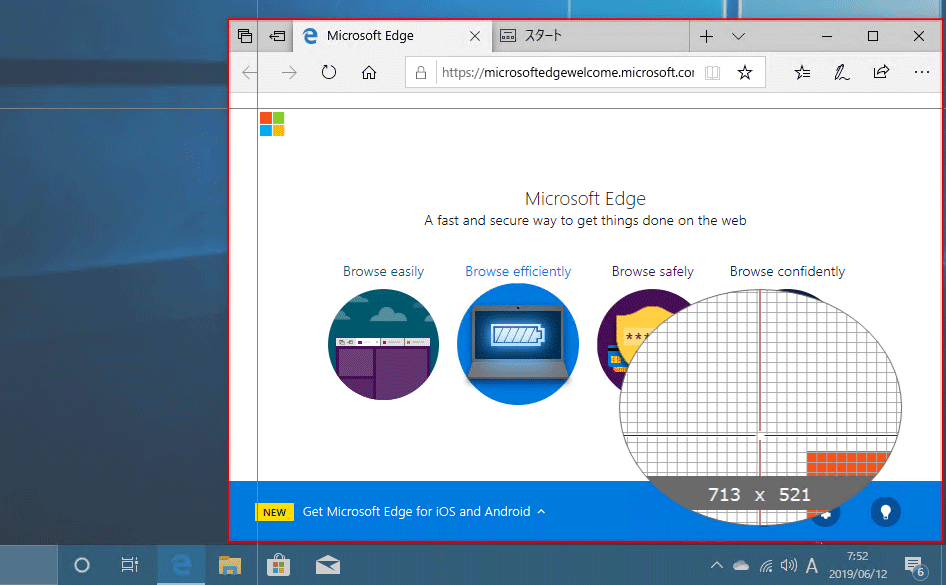Screen dimensions: 946x585
Task: Go to the Home page icon
Action: coord(369,73)
